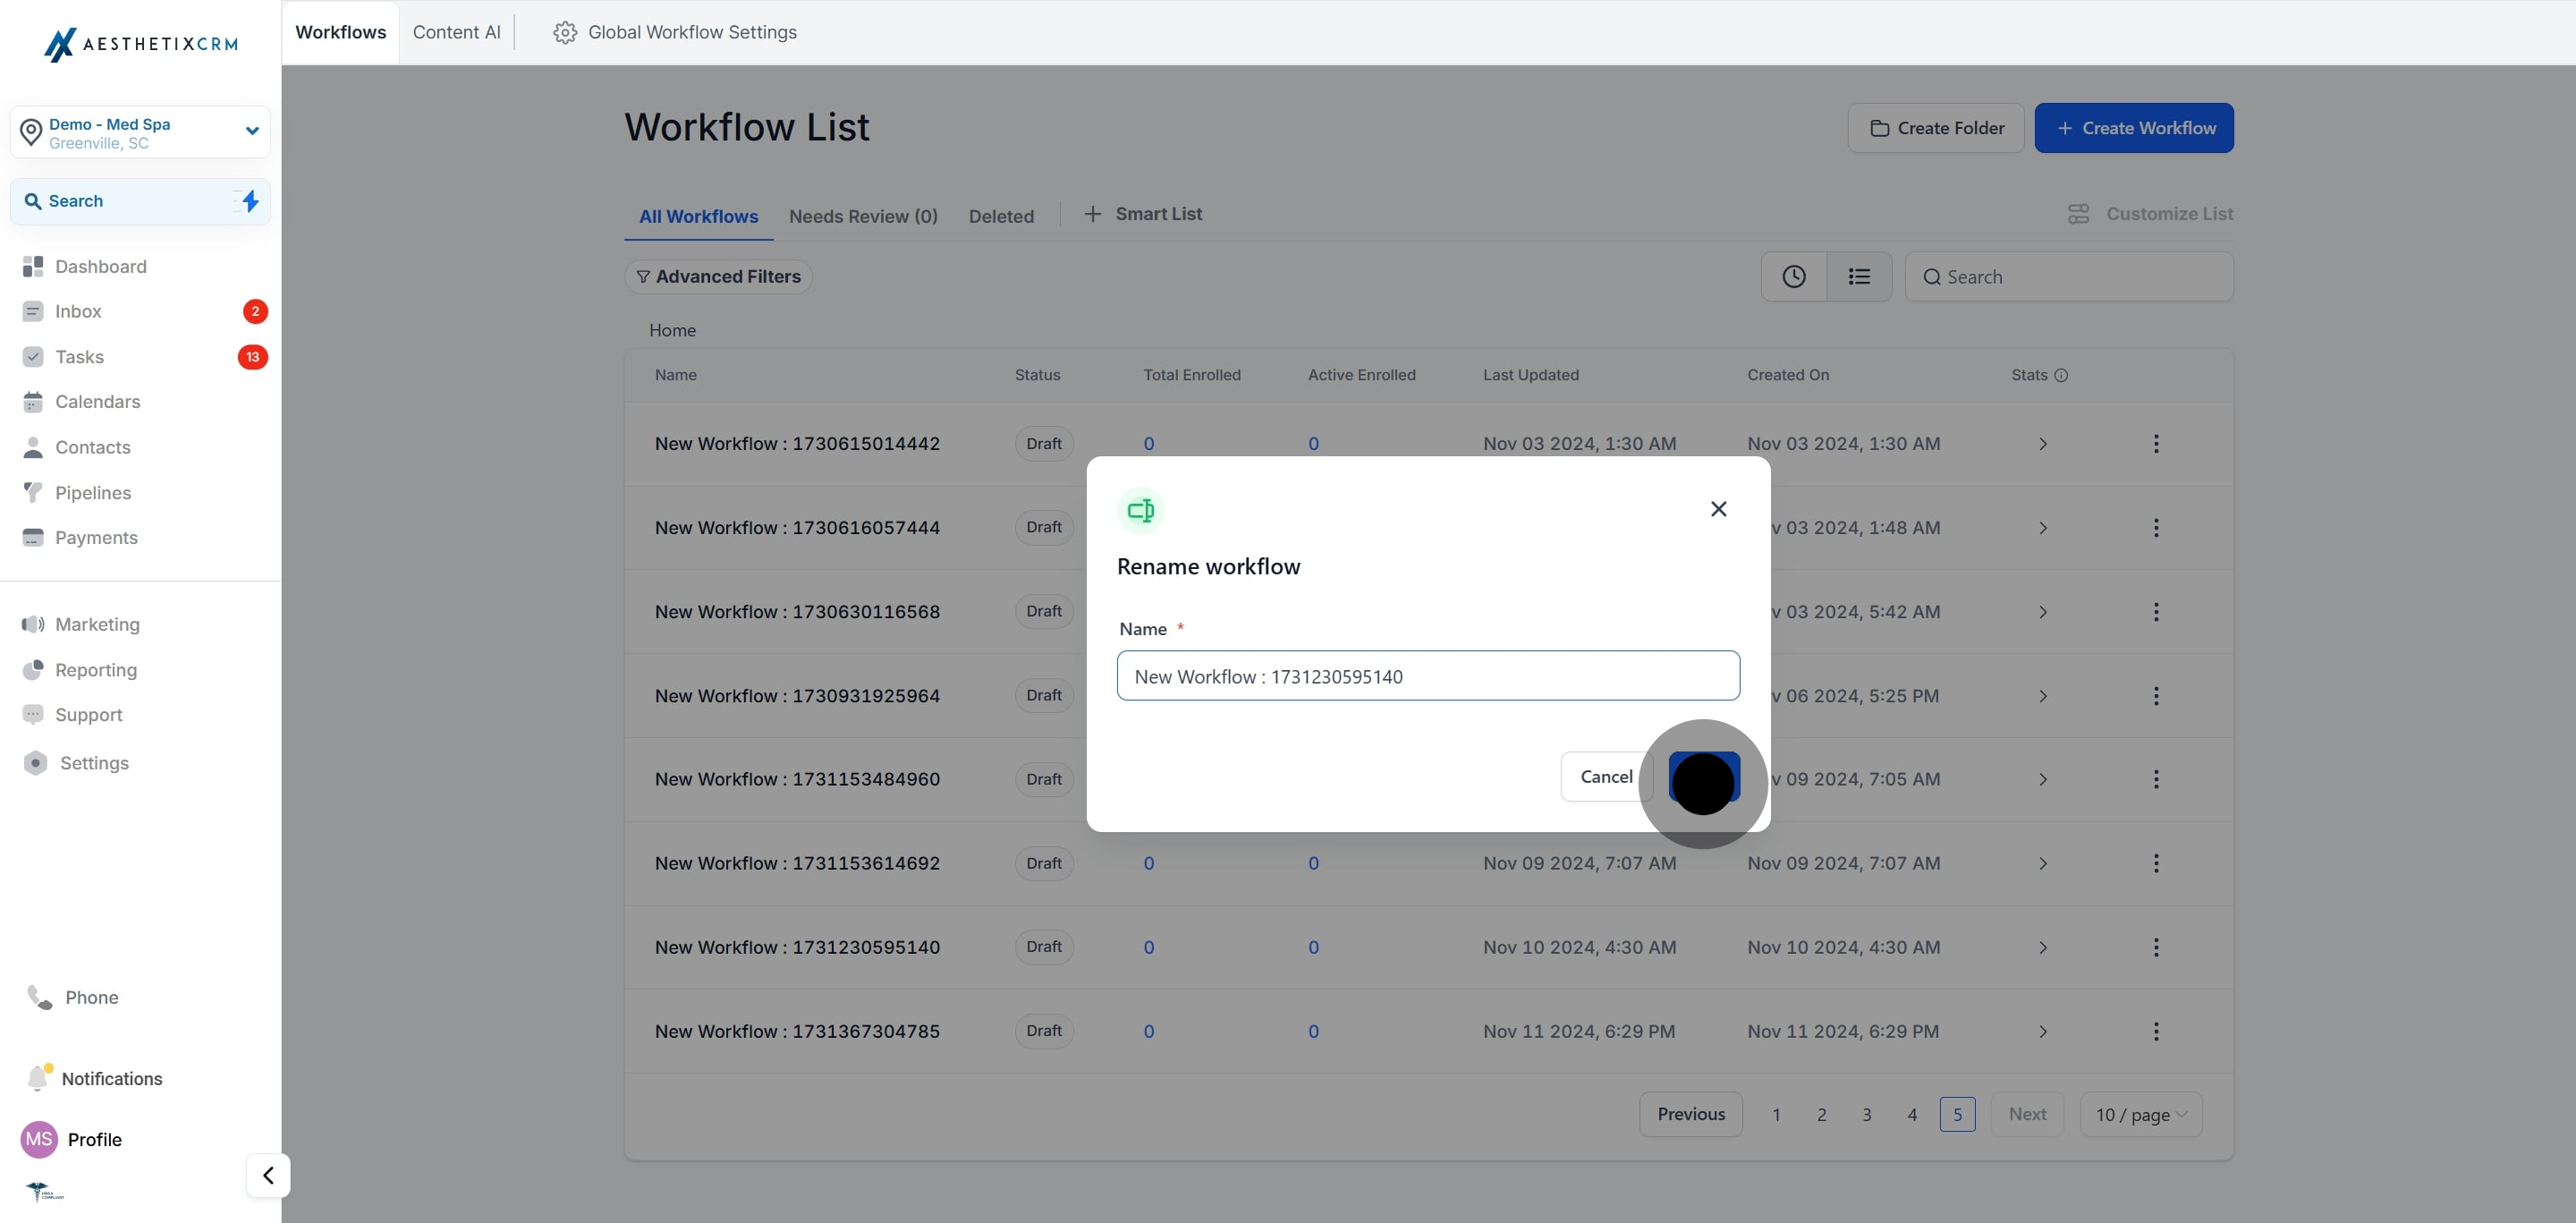The image size is (2576, 1223).
Task: Click the recent history clock icon
Action: [x=1793, y=277]
